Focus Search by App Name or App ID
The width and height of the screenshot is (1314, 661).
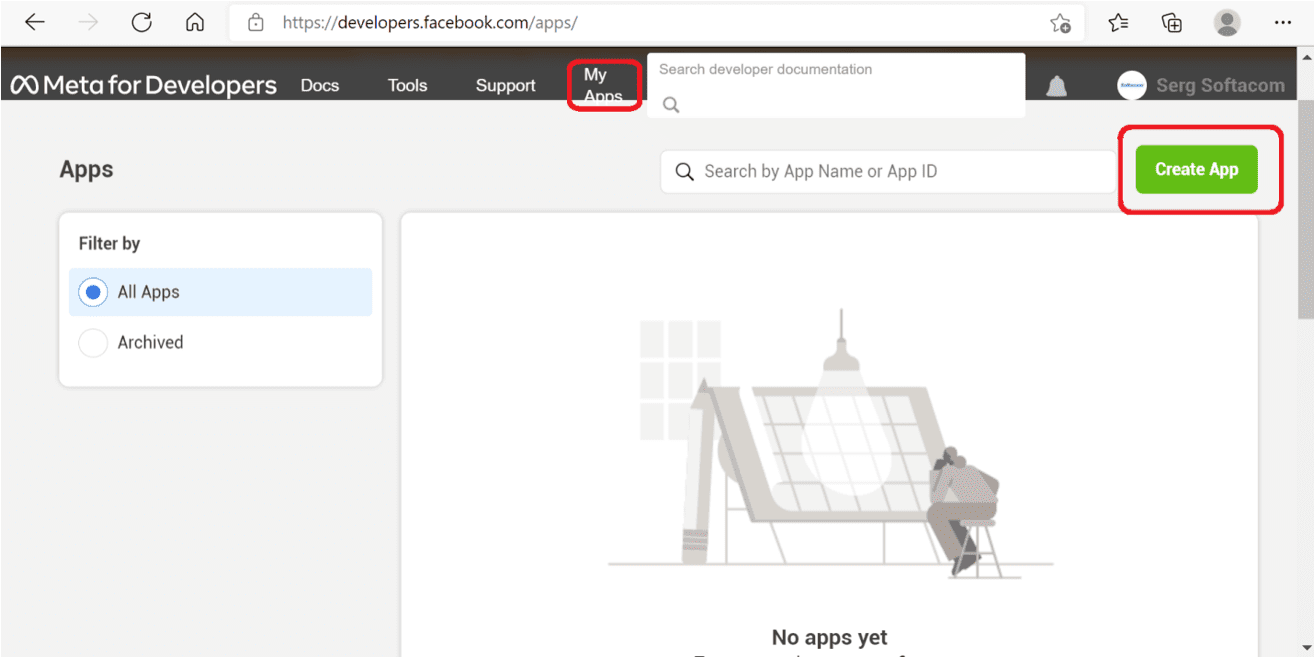click(888, 172)
